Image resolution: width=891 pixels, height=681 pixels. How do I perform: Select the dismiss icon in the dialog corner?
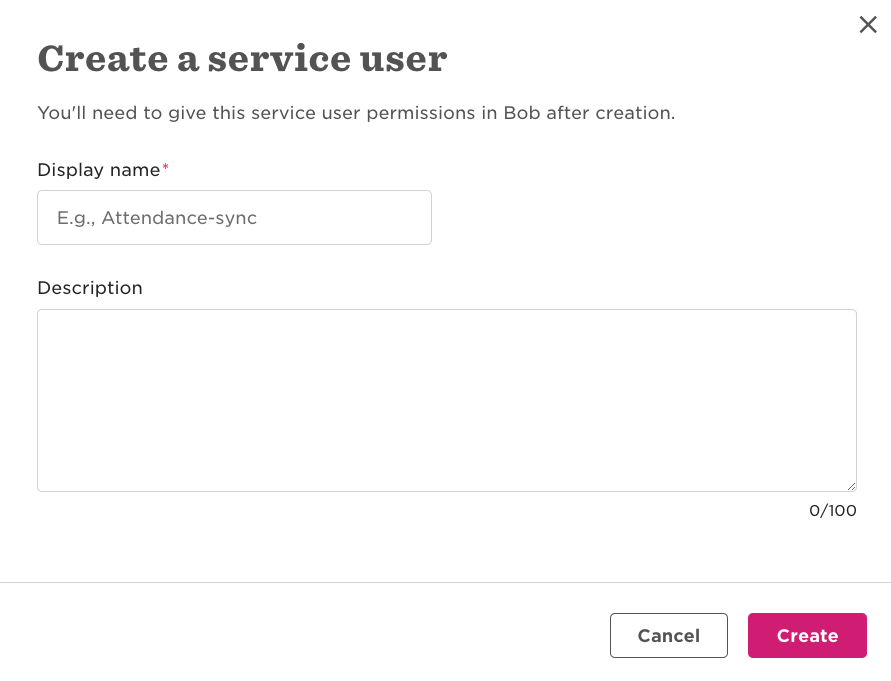pyautogui.click(x=868, y=25)
